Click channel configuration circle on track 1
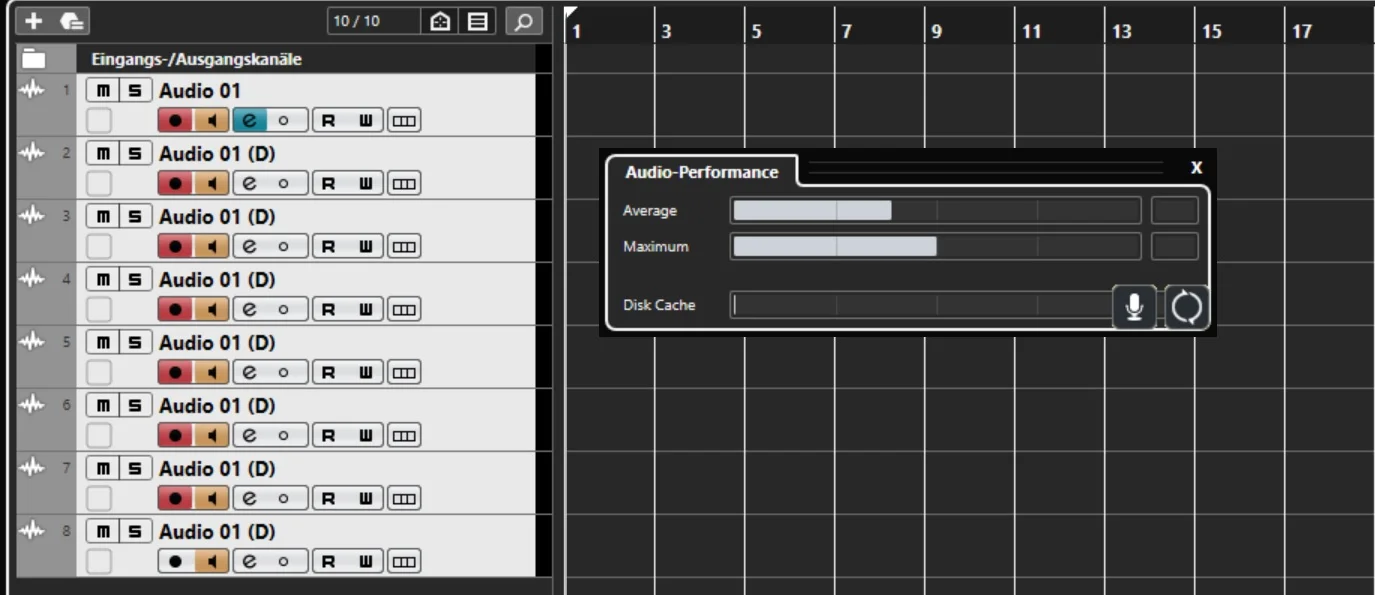The width and height of the screenshot is (1375, 595). 284,120
